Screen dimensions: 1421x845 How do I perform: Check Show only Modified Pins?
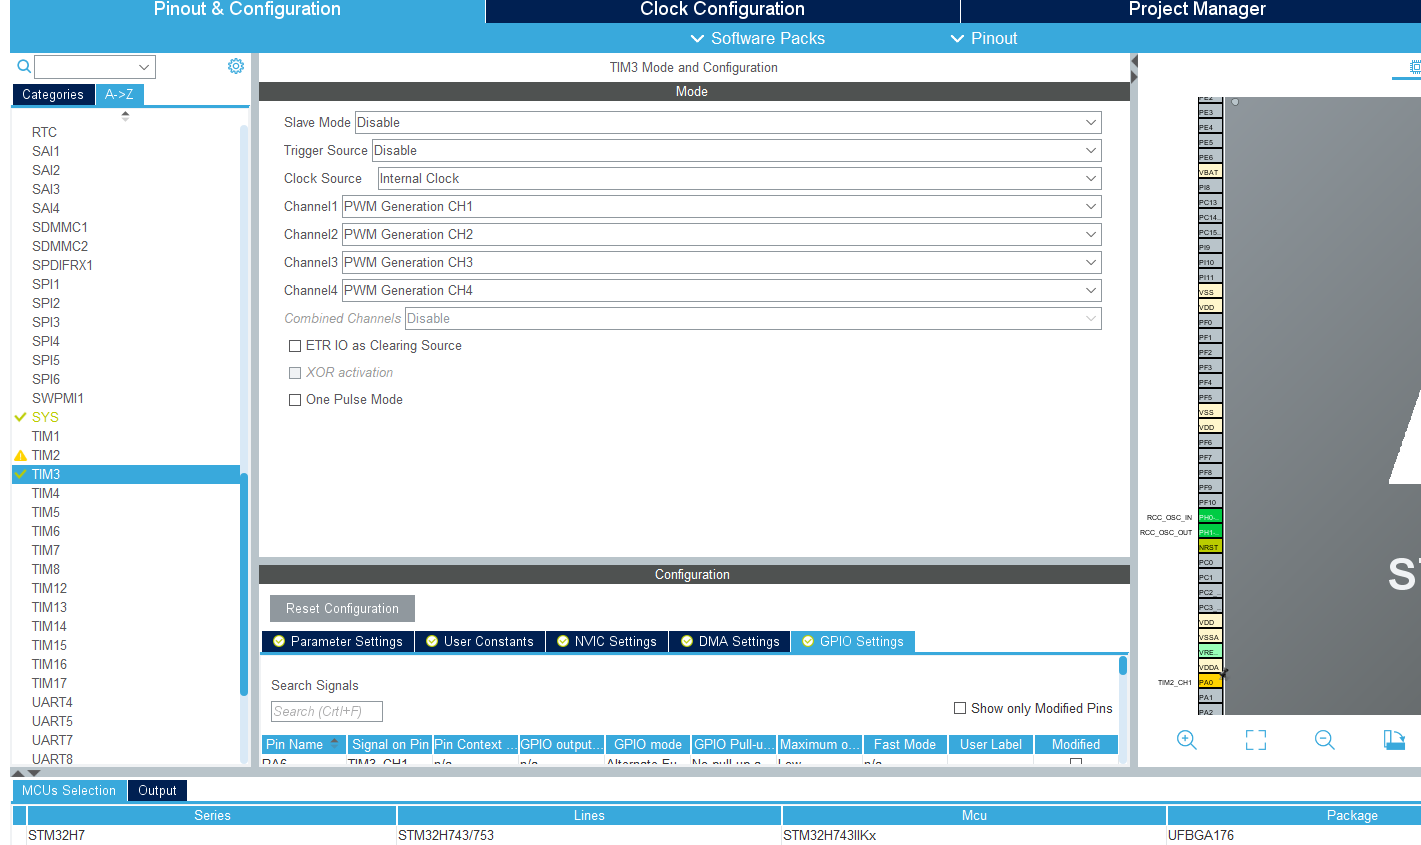click(960, 708)
